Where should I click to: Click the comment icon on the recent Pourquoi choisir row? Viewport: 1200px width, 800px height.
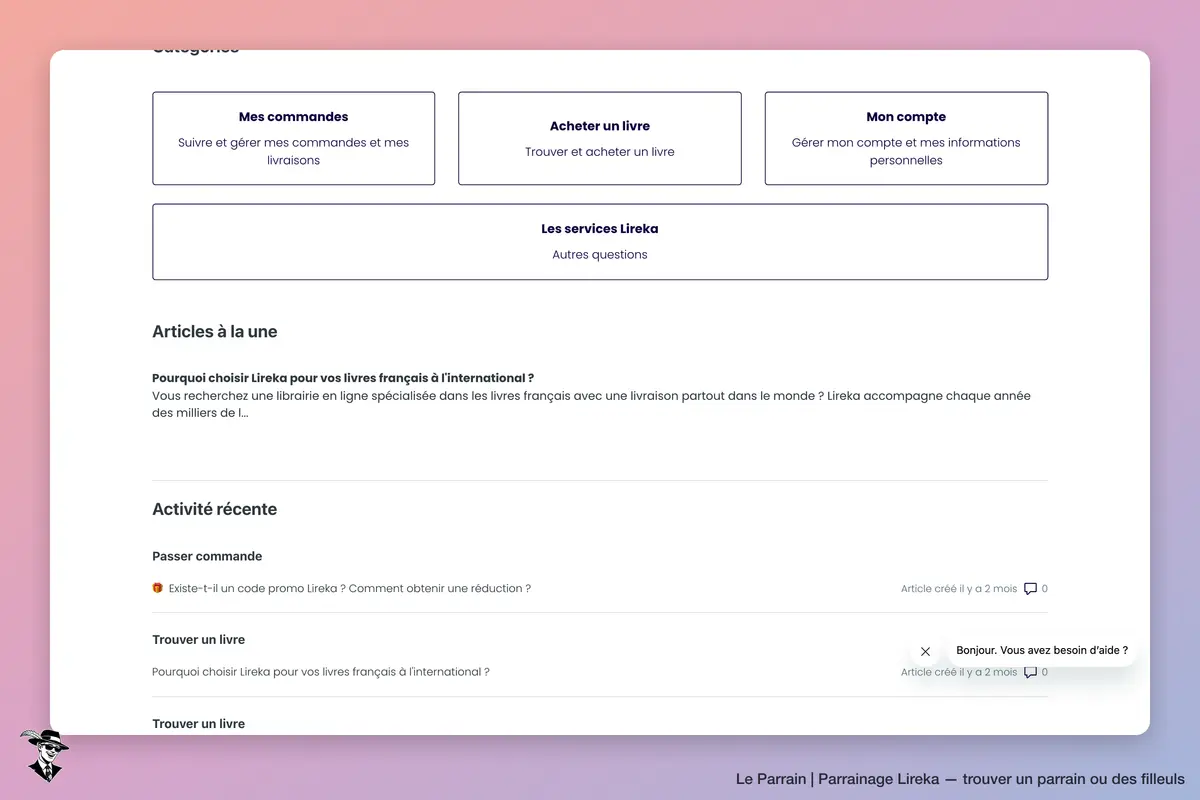coord(1030,672)
